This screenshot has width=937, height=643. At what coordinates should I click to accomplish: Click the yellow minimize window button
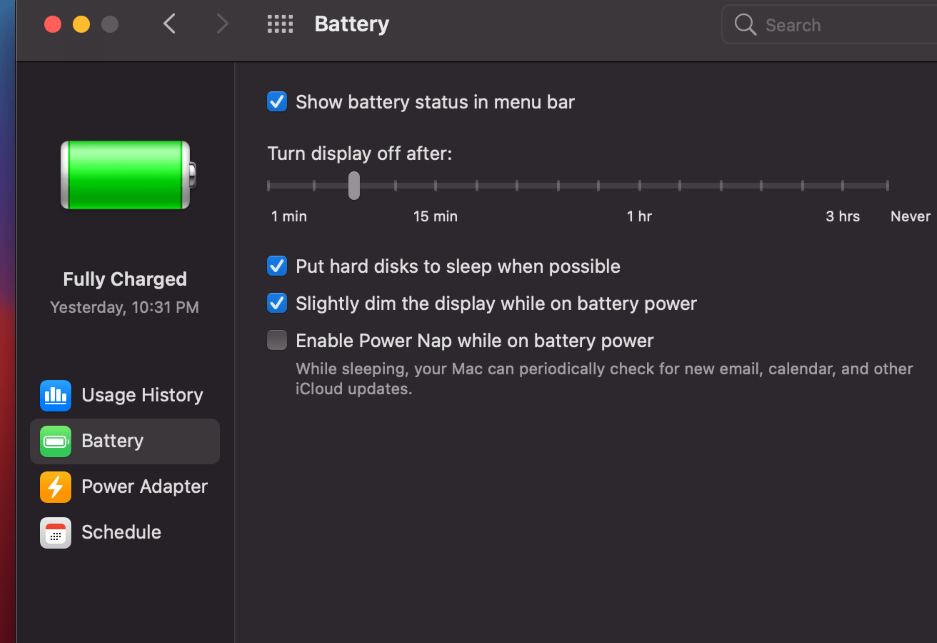tap(81, 25)
